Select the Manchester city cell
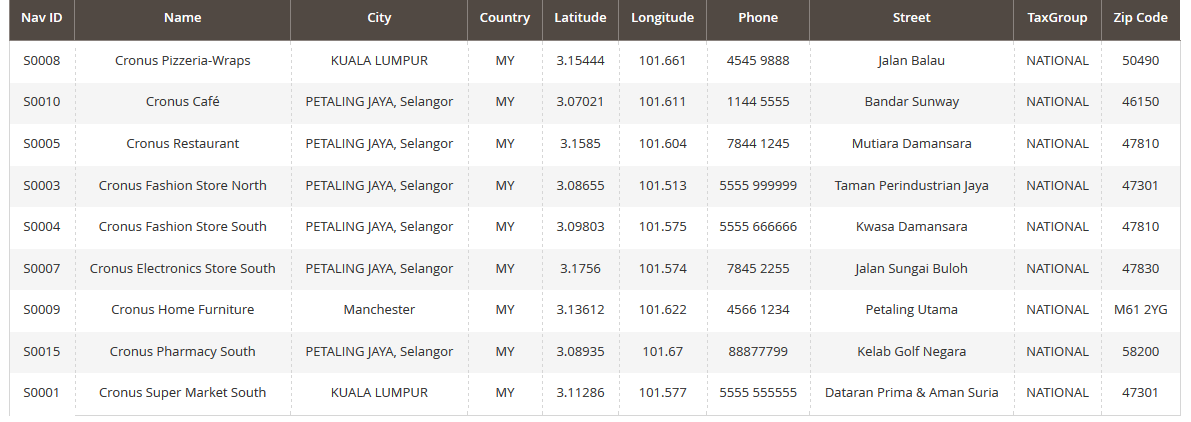The height and width of the screenshot is (422, 1191). point(379,310)
